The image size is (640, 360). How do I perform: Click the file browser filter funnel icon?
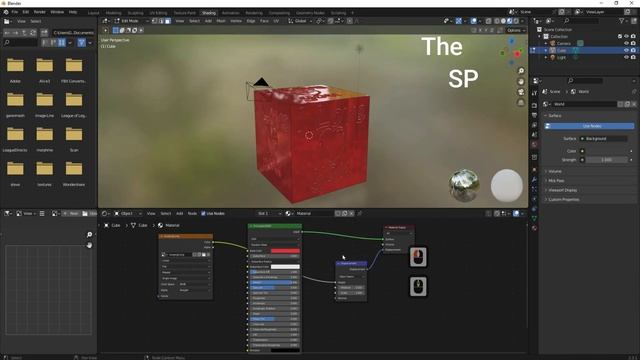(82, 42)
